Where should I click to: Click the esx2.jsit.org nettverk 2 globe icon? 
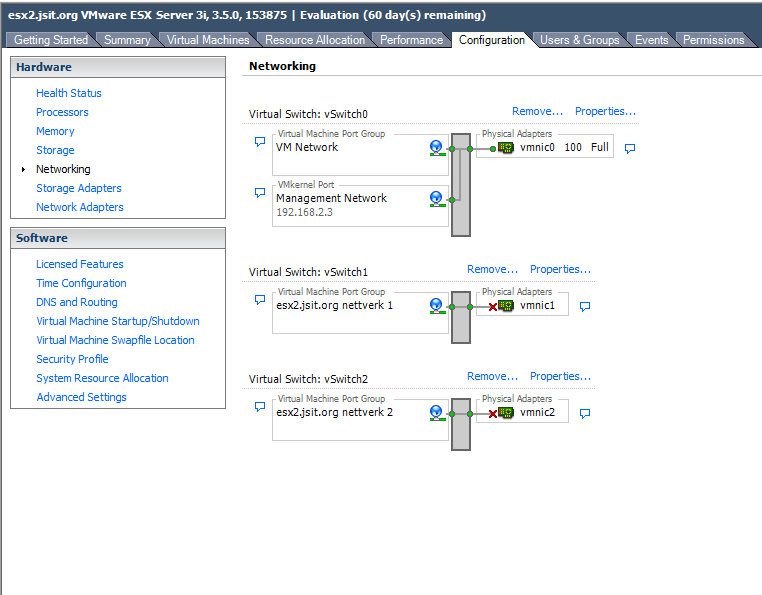click(437, 413)
